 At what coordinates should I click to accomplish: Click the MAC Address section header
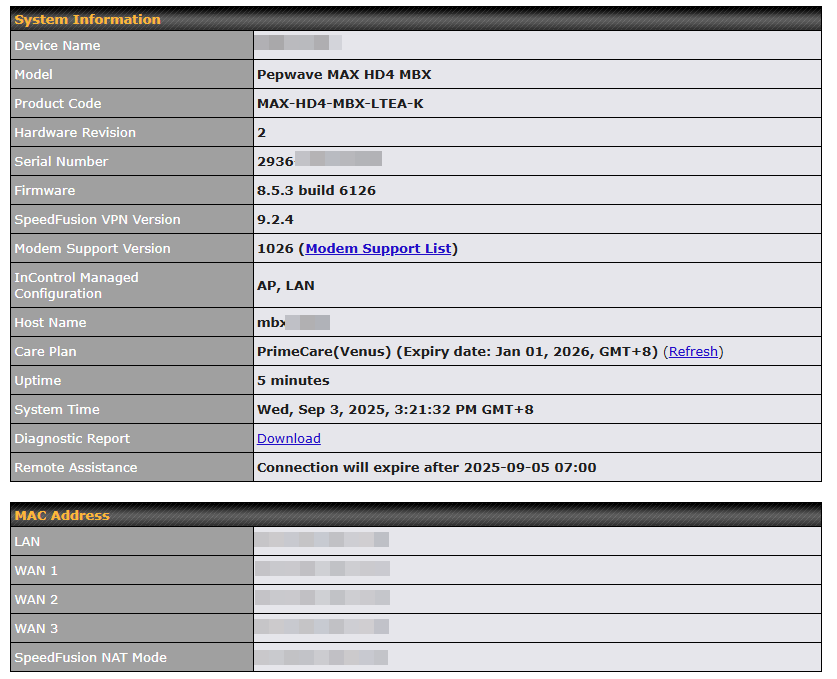62,515
